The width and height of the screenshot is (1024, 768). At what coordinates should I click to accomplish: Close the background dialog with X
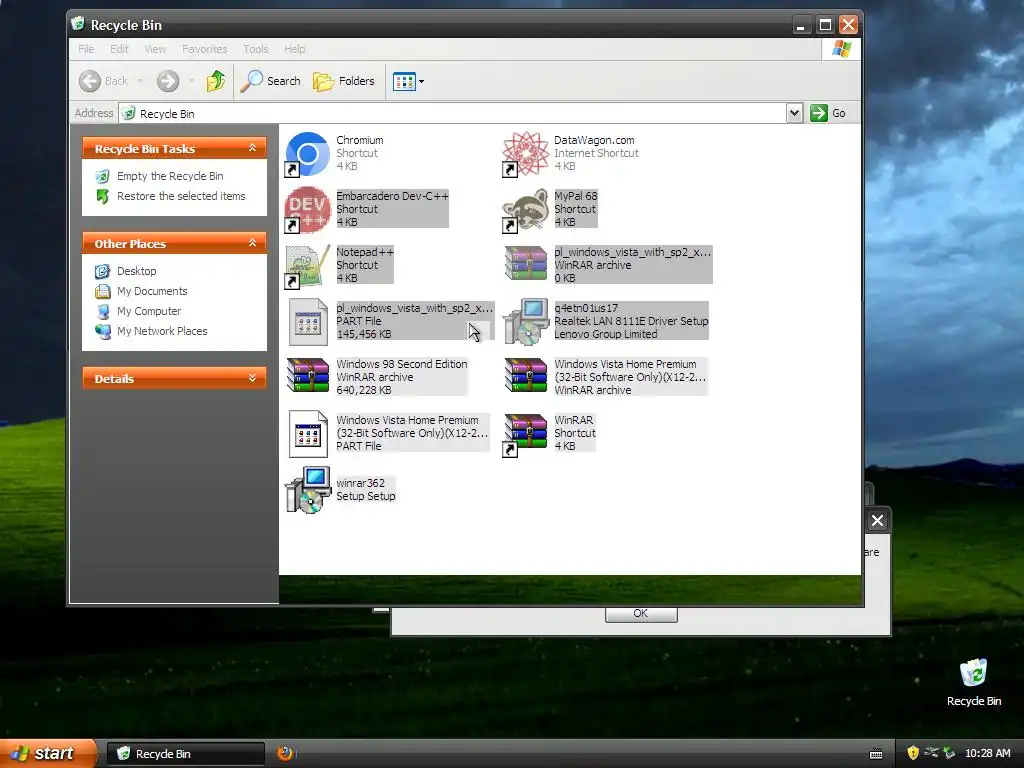point(877,520)
